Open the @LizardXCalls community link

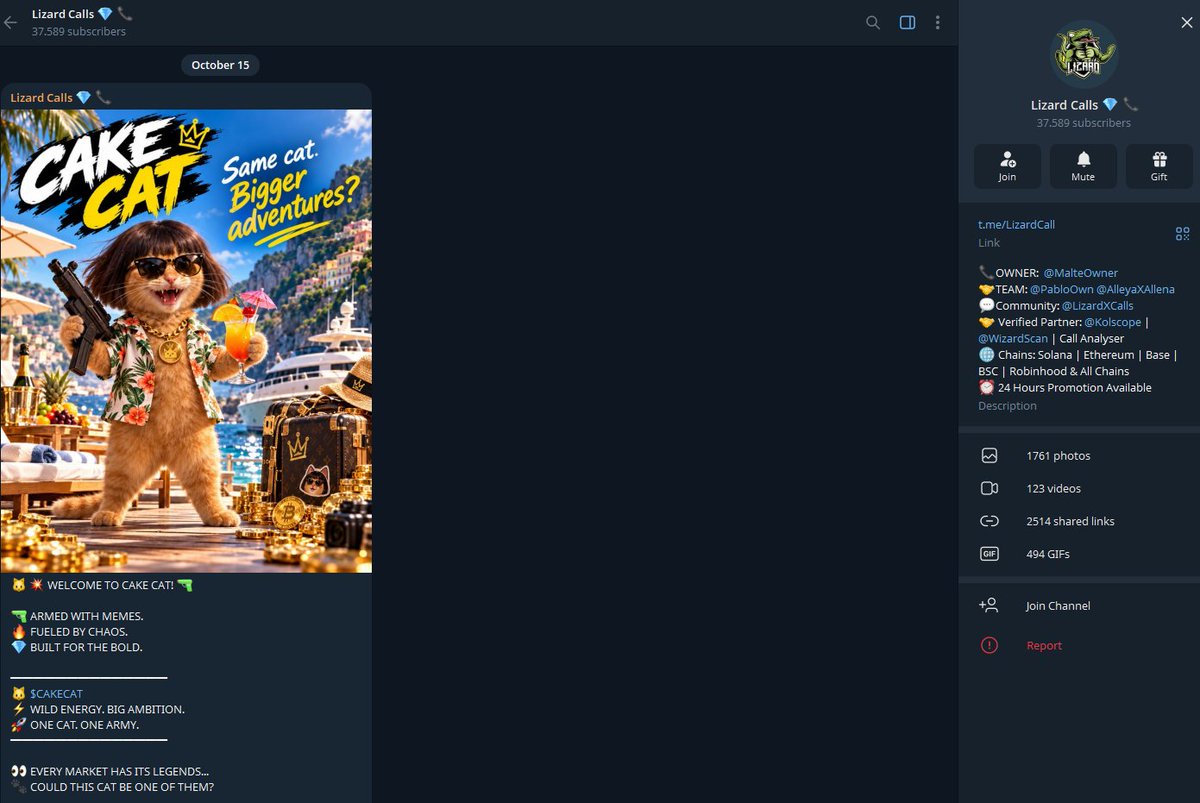tap(1097, 306)
